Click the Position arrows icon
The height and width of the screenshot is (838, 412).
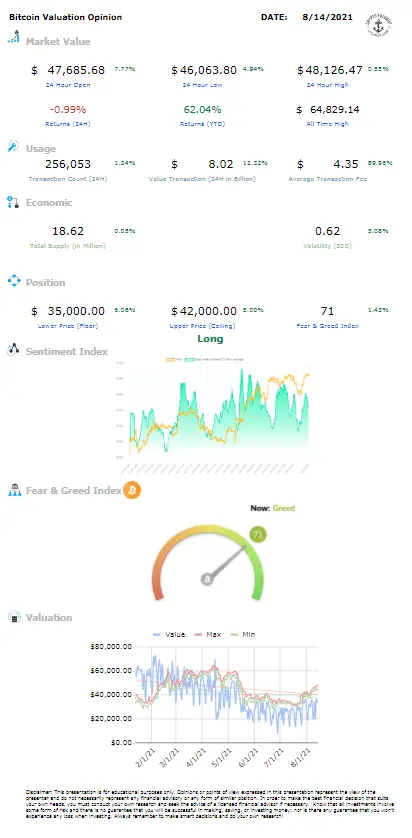(14, 281)
